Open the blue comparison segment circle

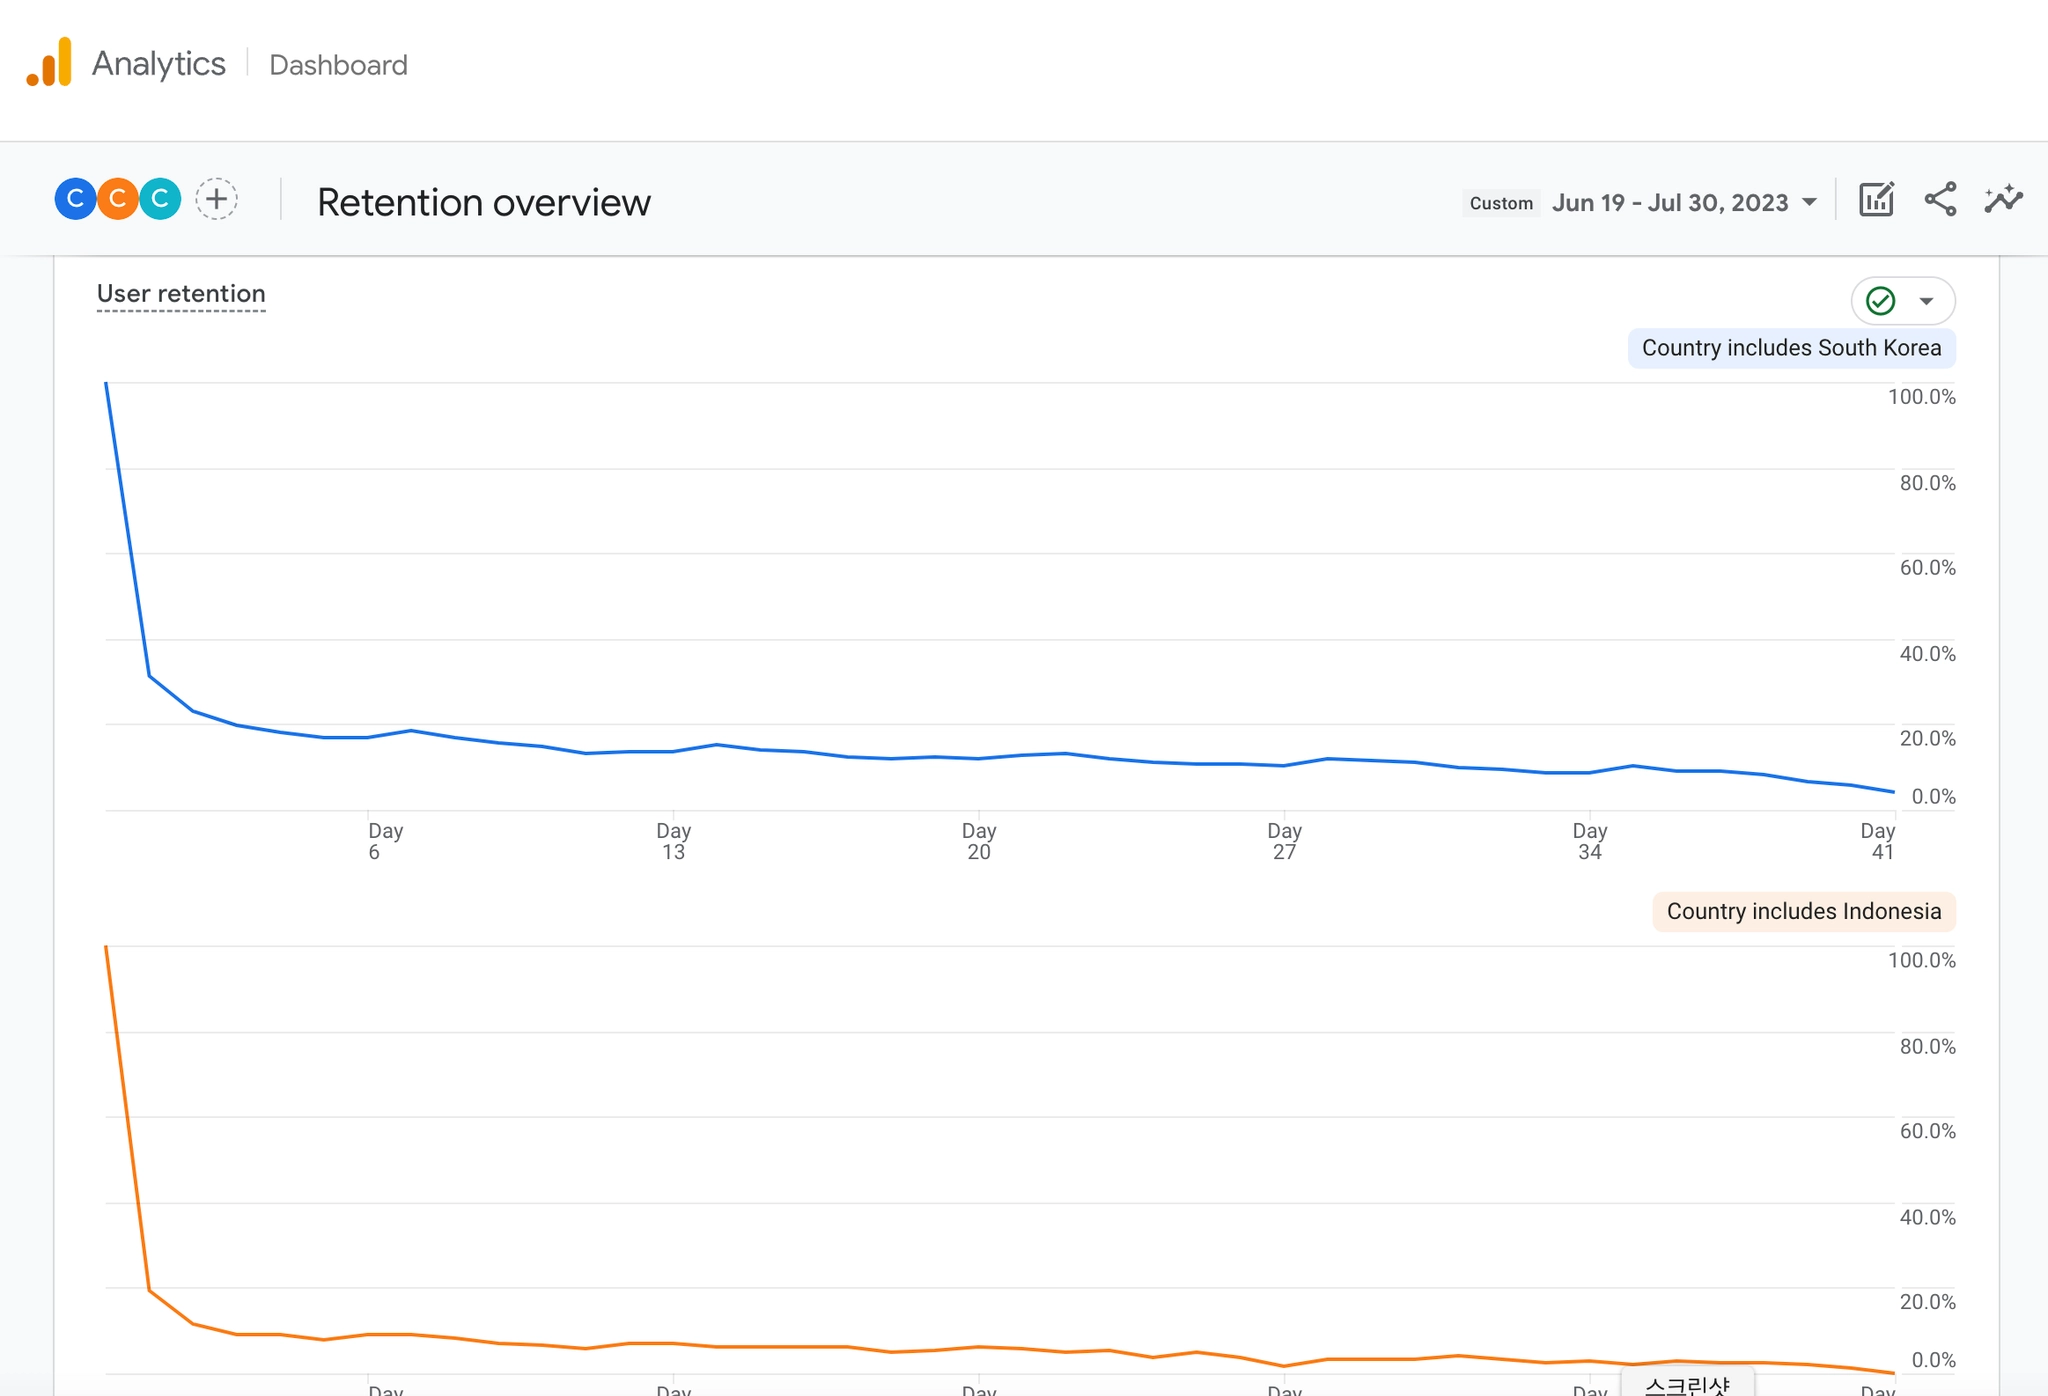[x=75, y=199]
